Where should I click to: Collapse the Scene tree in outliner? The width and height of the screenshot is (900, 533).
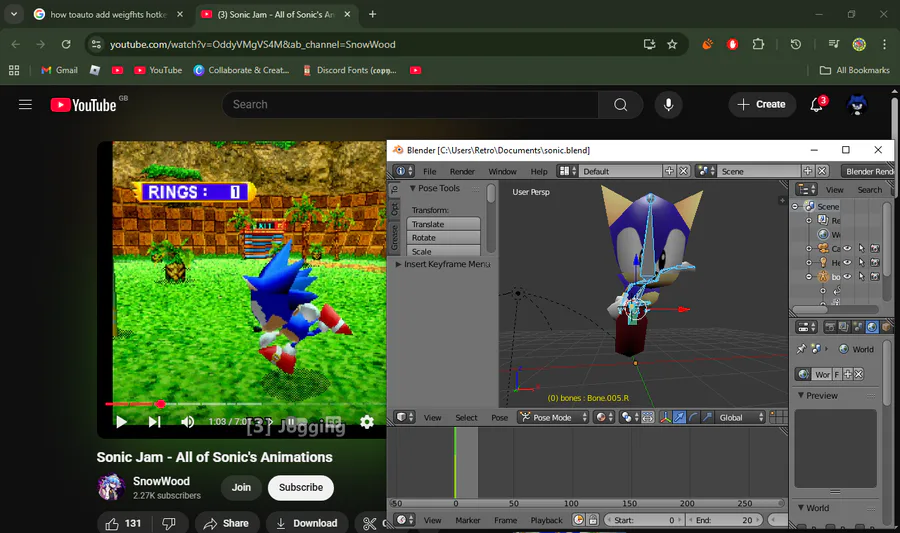[x=796, y=207]
